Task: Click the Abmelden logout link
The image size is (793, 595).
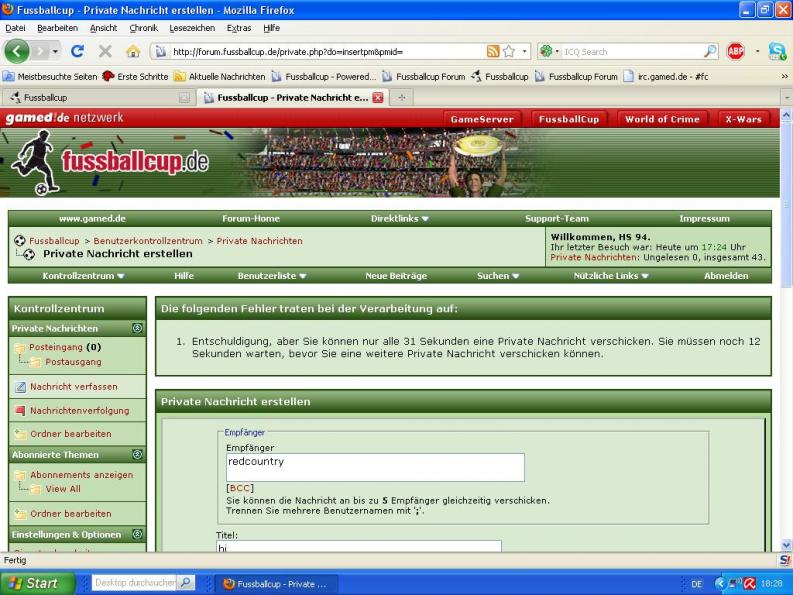Action: pyautogui.click(x=725, y=275)
